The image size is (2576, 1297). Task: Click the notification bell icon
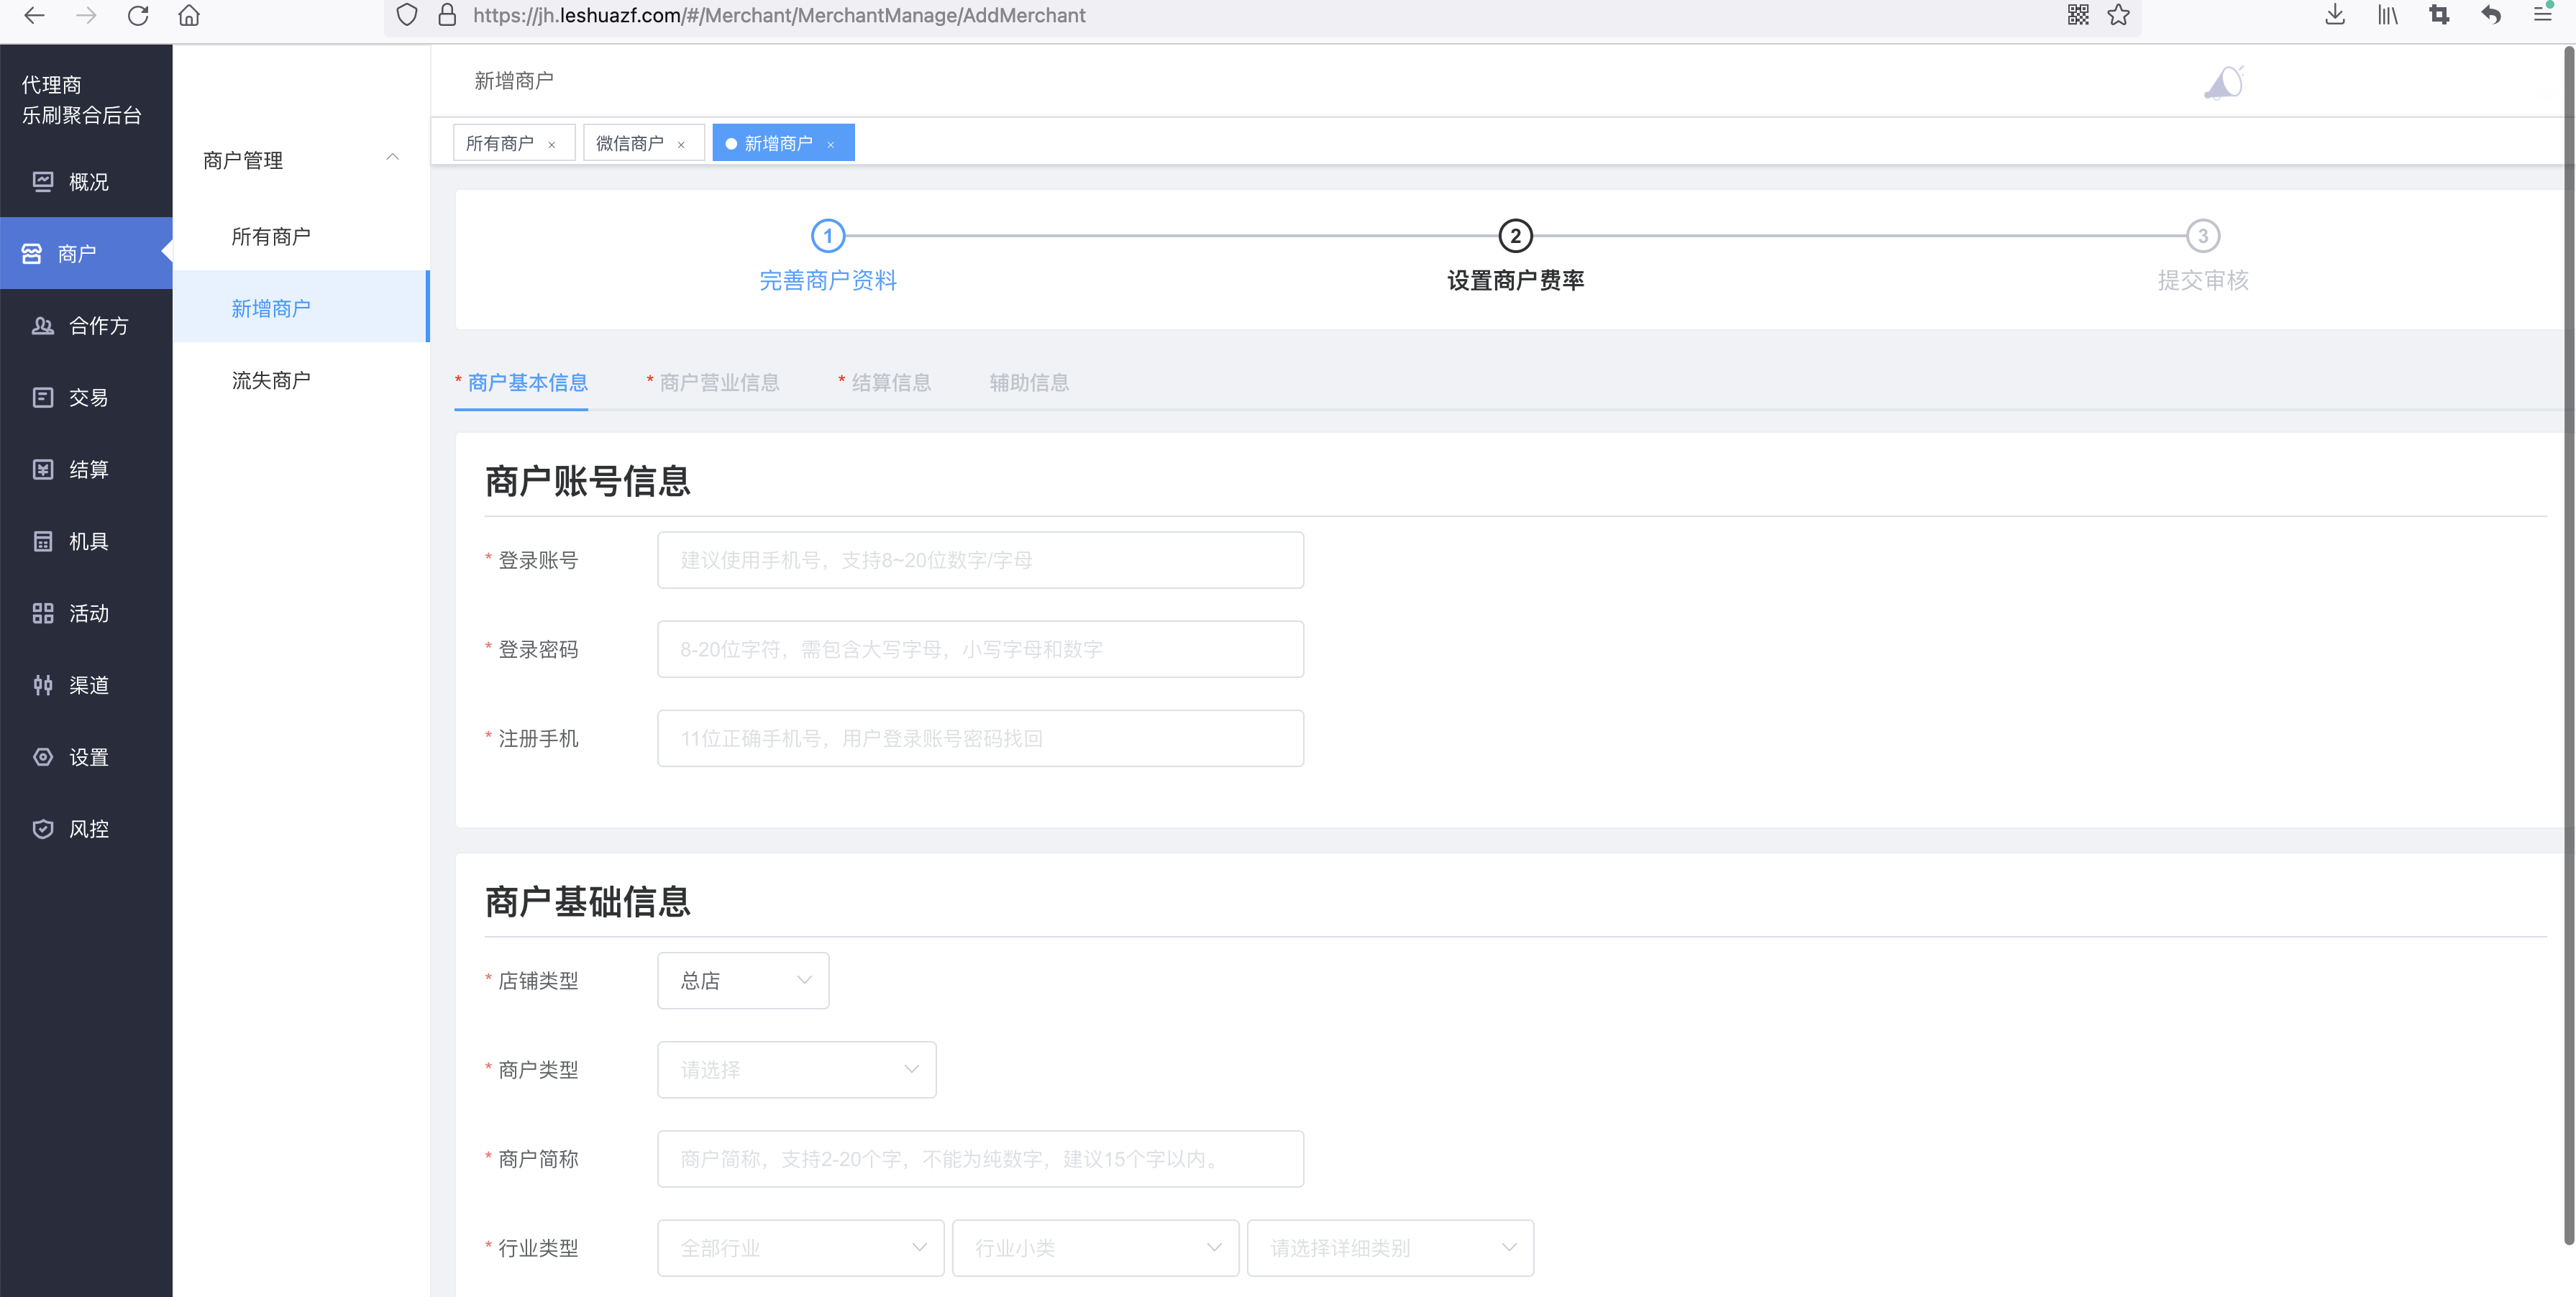(2223, 83)
